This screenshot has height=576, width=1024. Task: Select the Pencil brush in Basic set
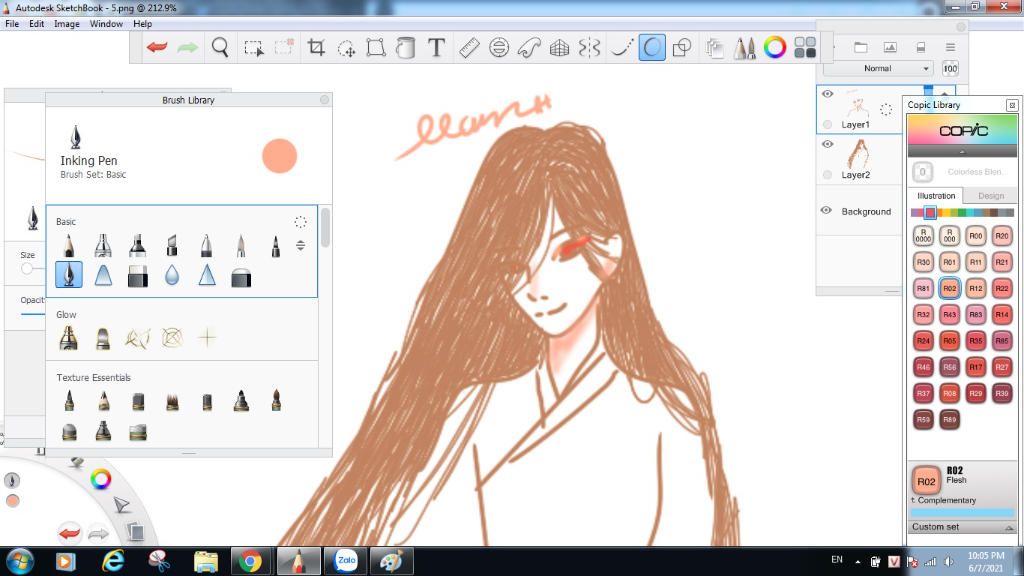(x=69, y=246)
